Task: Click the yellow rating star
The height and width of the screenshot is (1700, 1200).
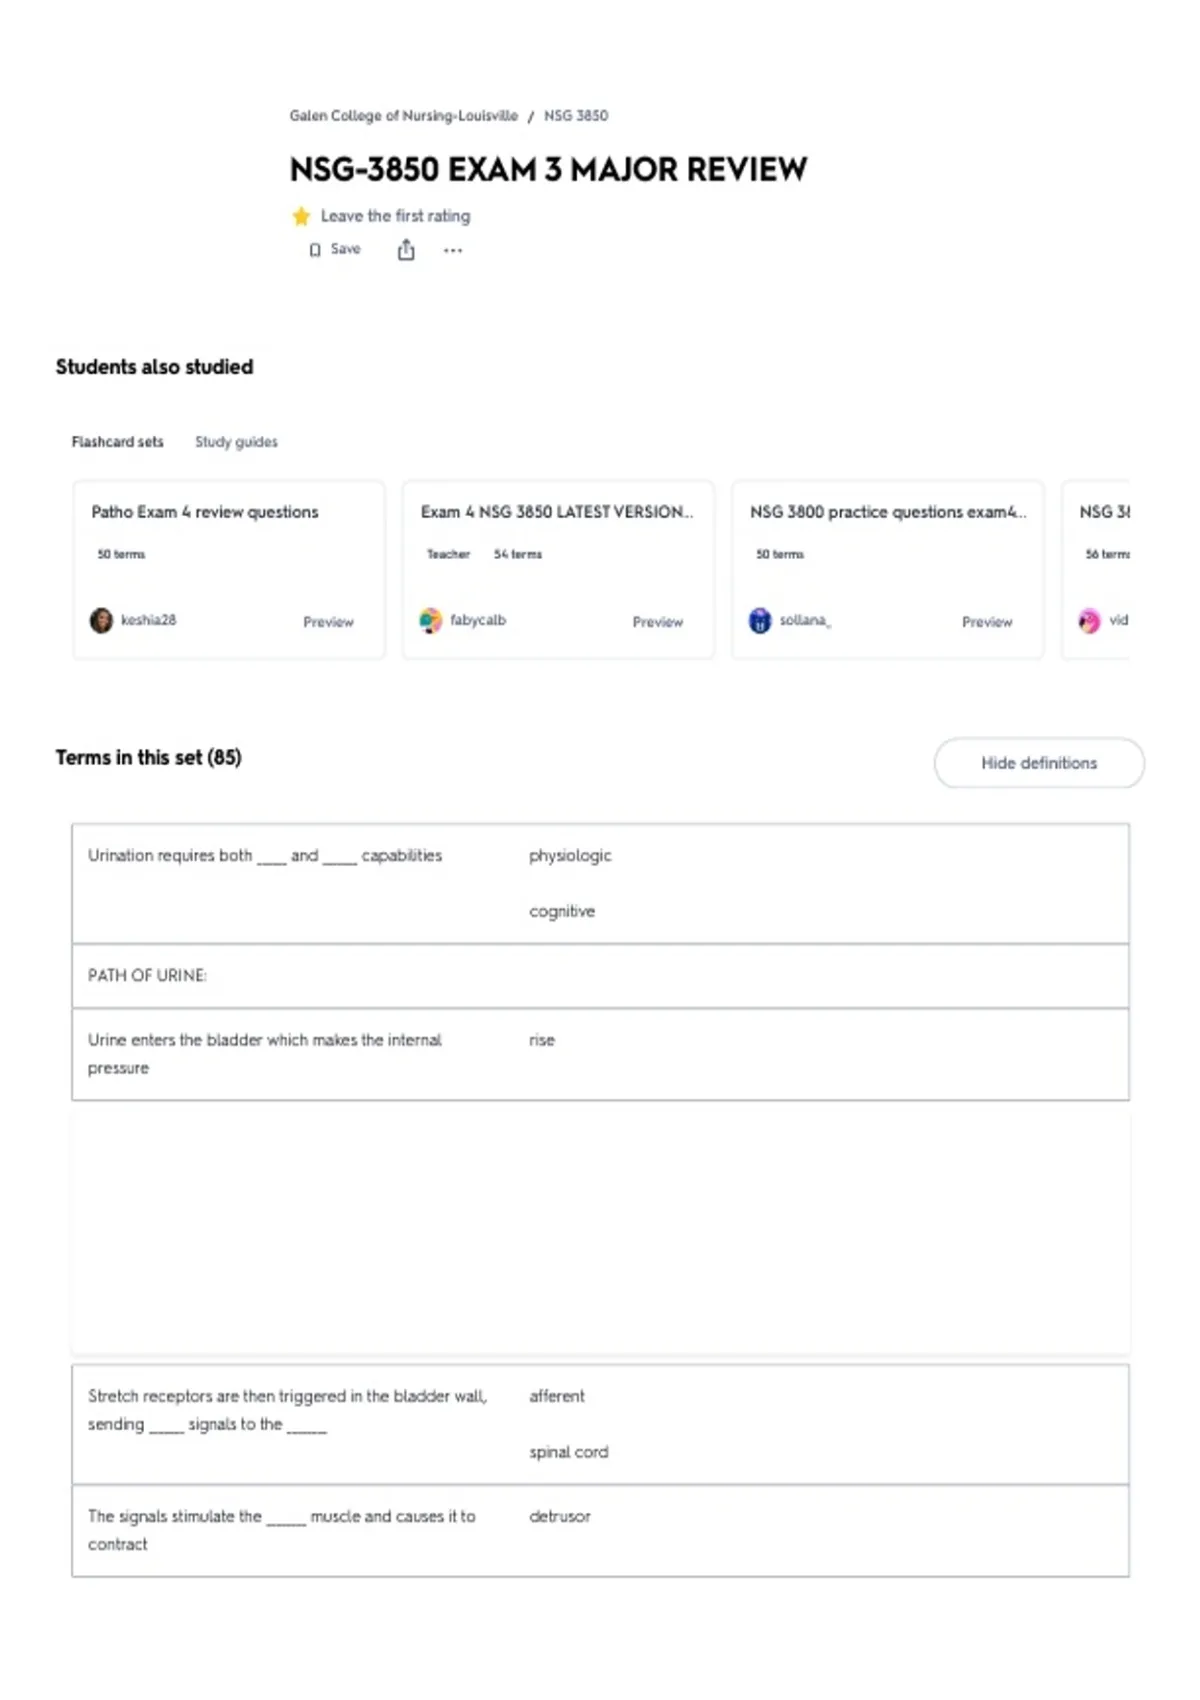Action: [x=301, y=216]
